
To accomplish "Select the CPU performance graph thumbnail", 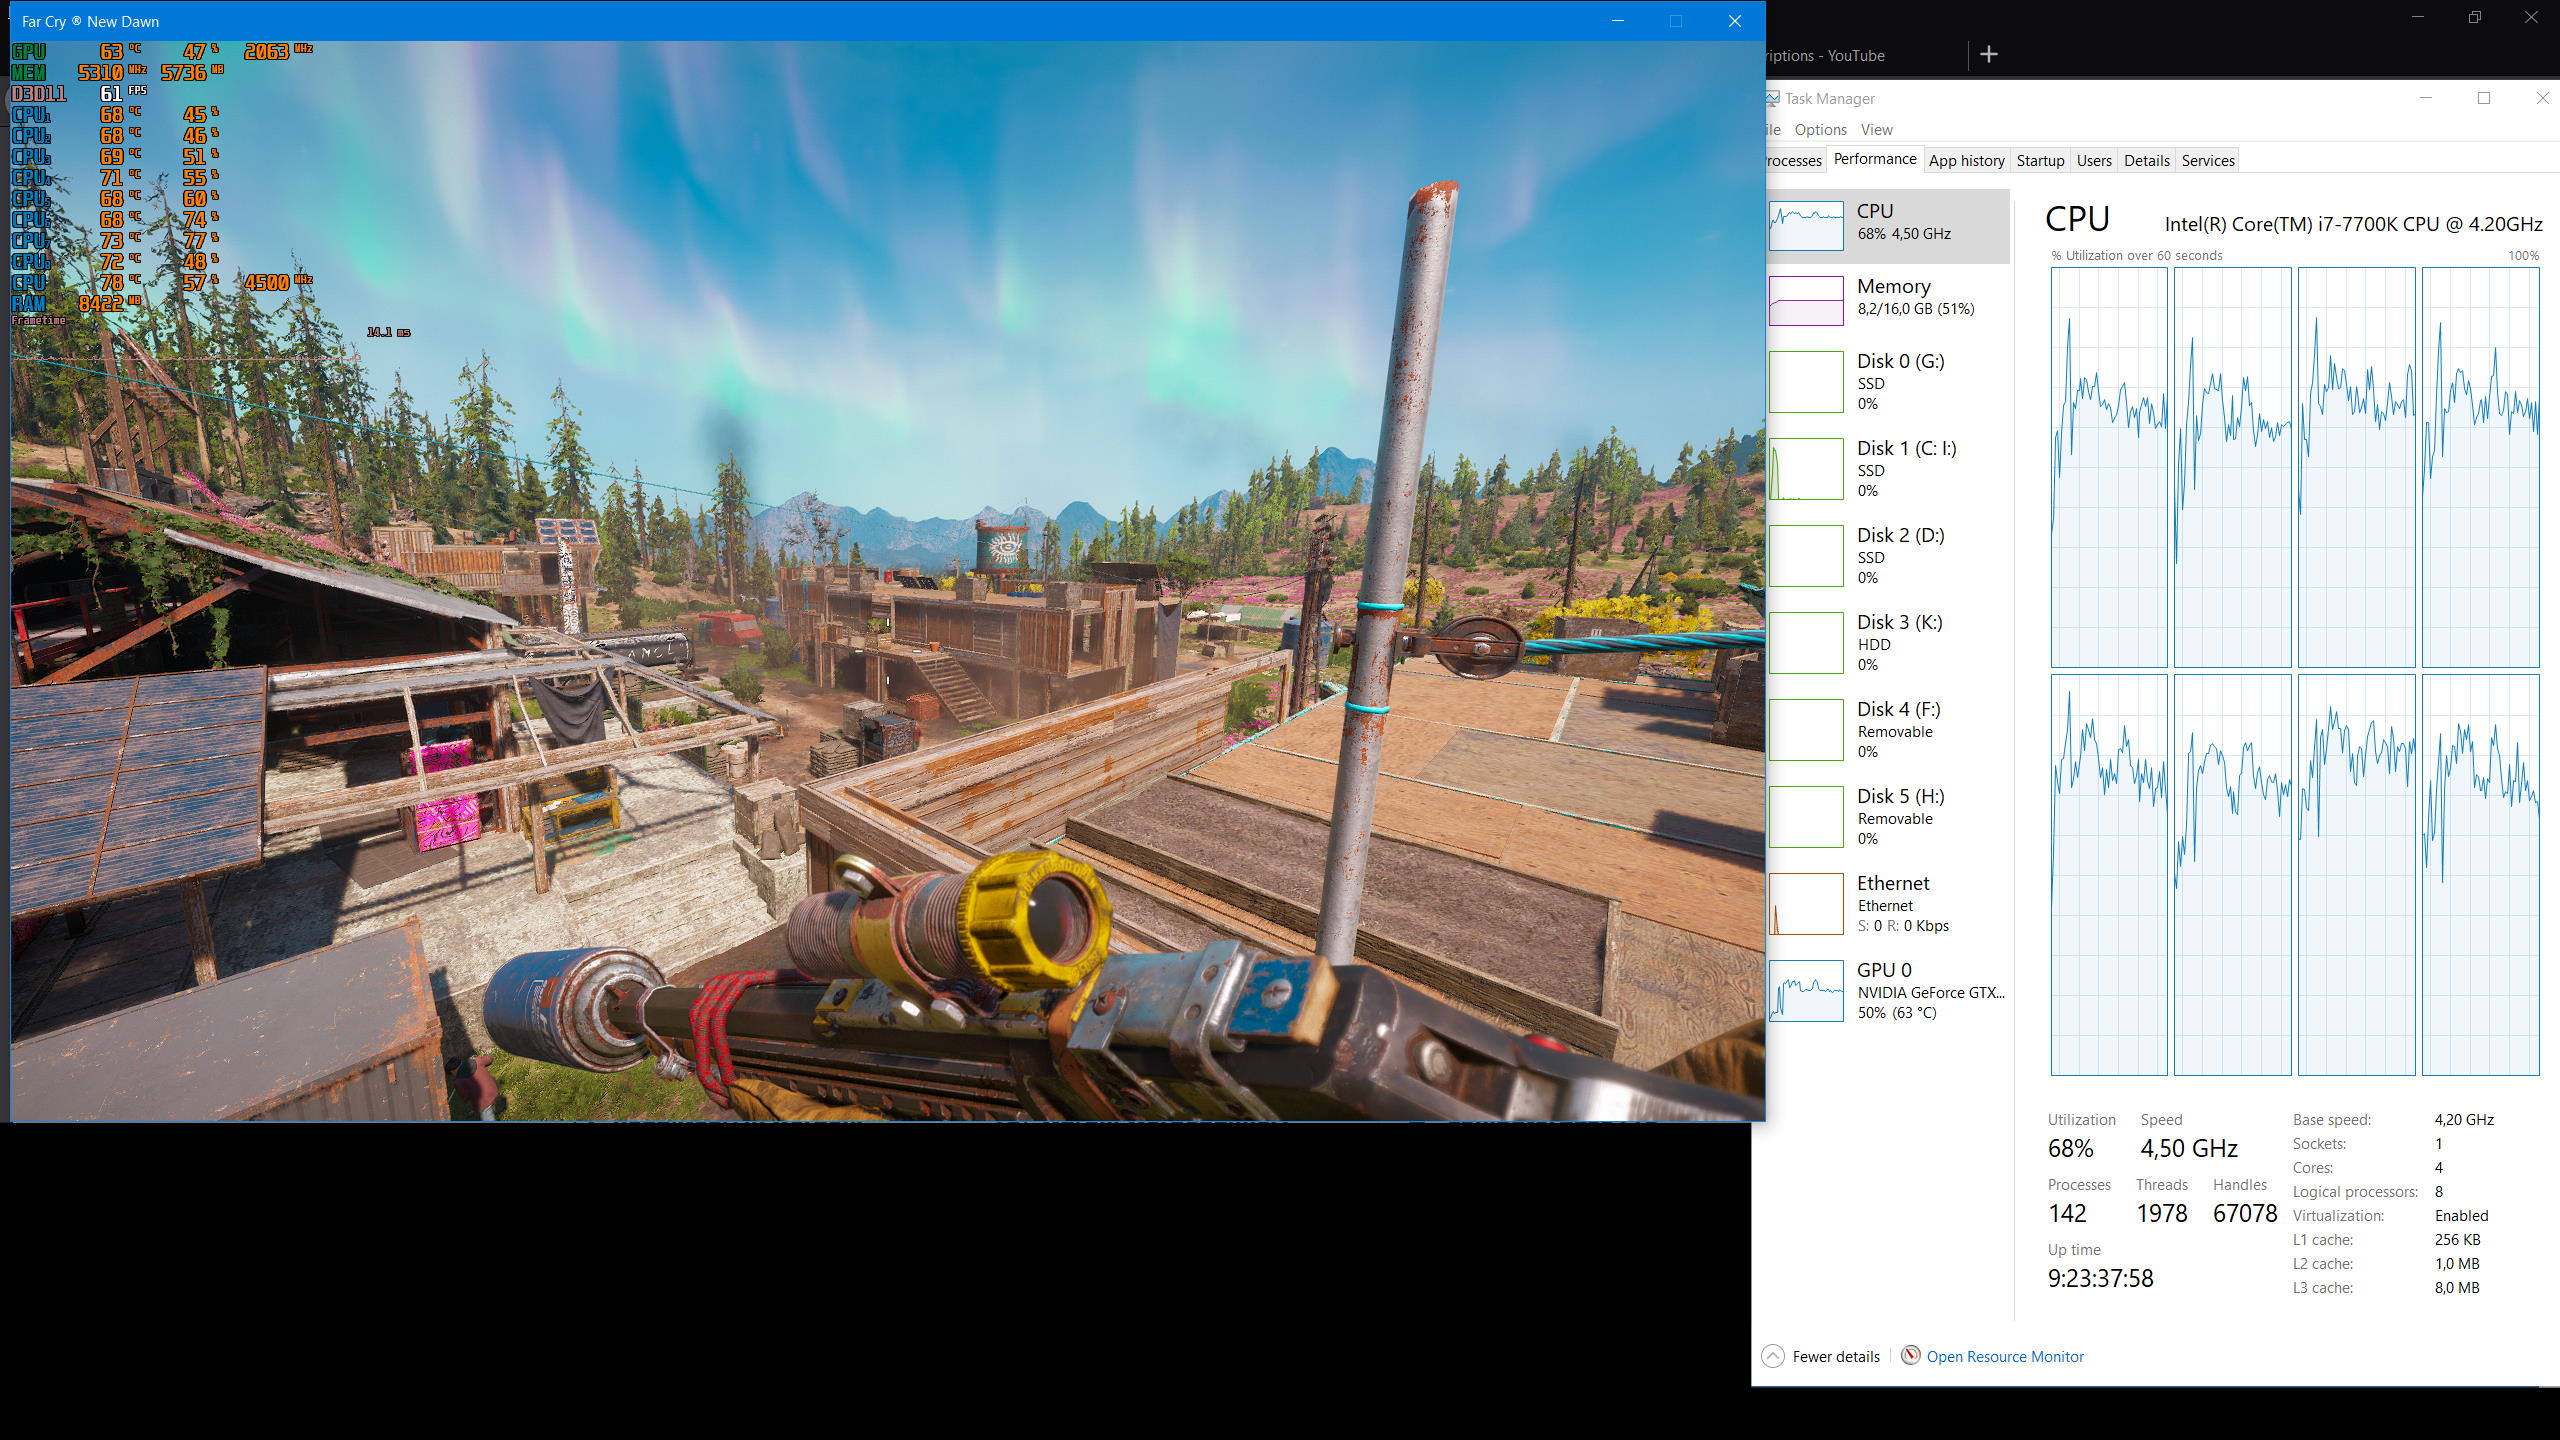I will tap(1806, 225).
